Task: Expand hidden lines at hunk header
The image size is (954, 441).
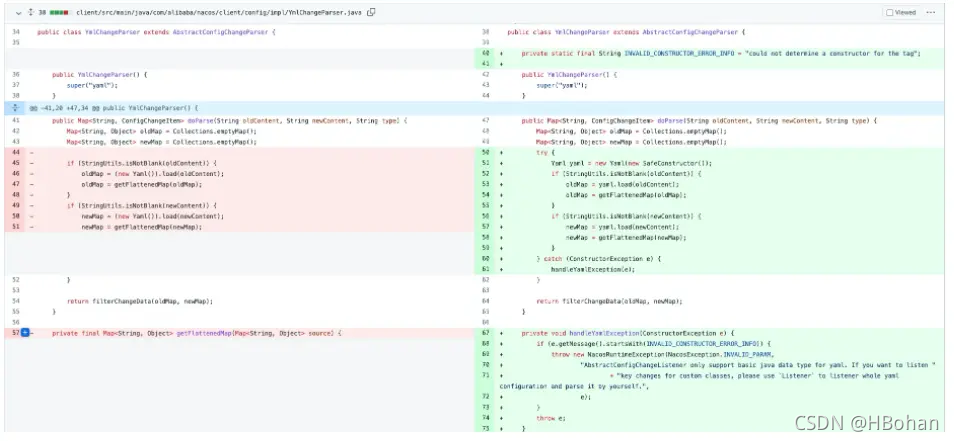Action: (15, 108)
